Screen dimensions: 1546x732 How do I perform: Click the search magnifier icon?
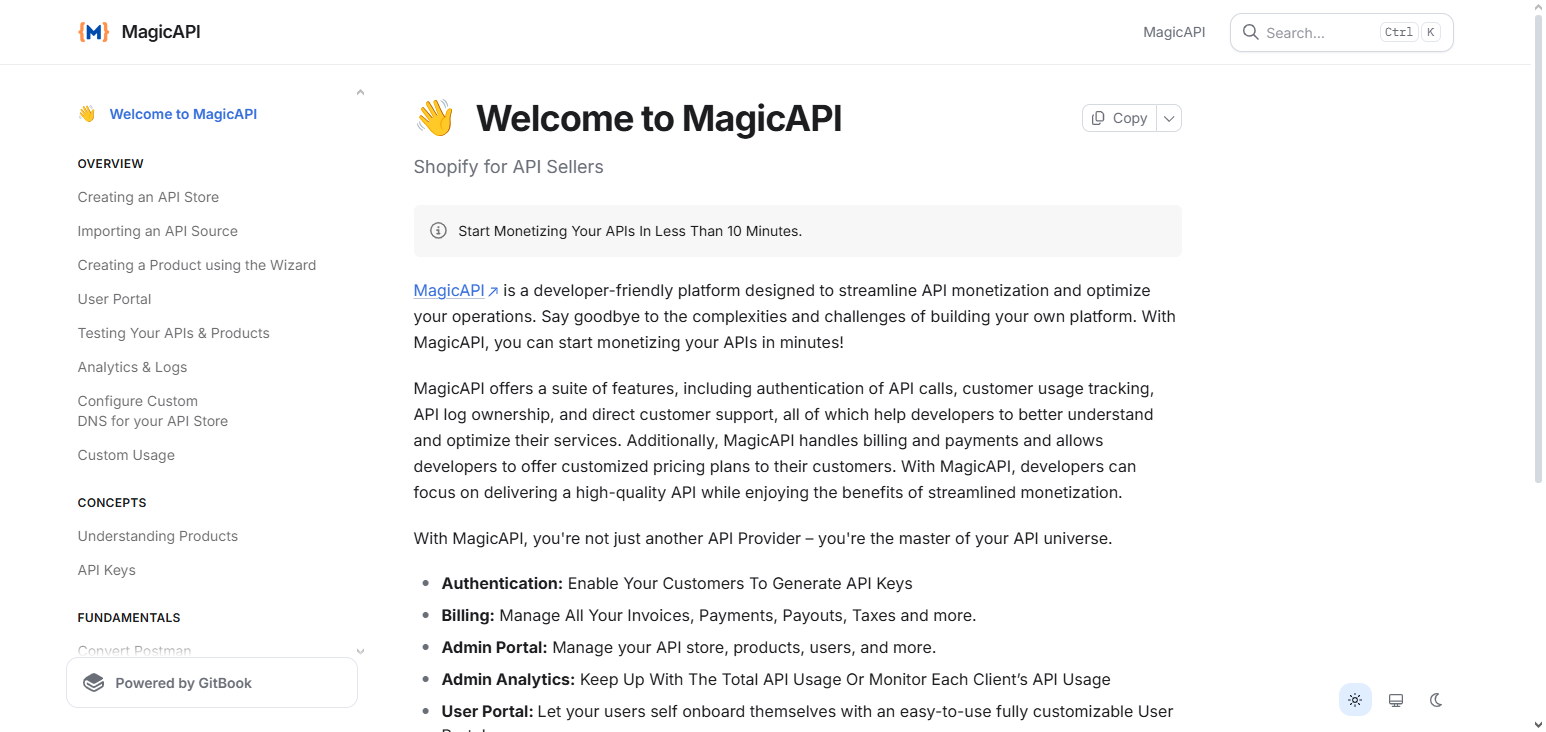[1250, 32]
